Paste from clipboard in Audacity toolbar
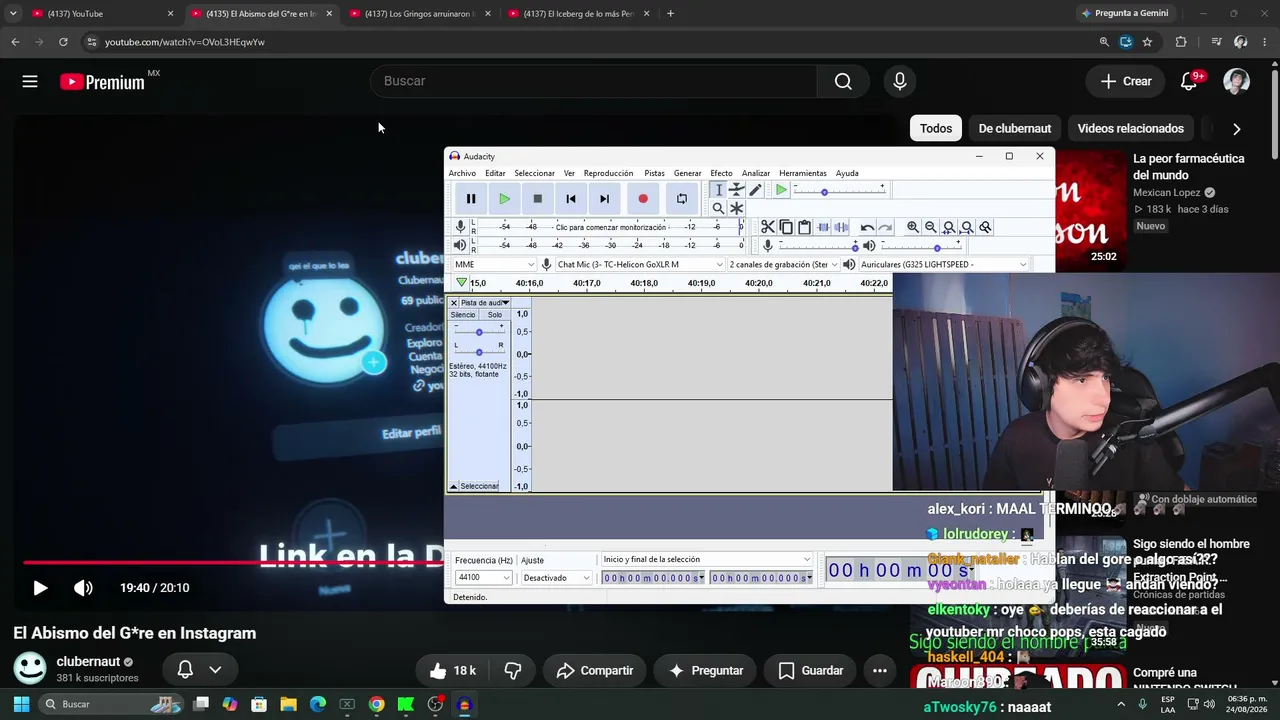Viewport: 1280px width, 720px height. 804,227
